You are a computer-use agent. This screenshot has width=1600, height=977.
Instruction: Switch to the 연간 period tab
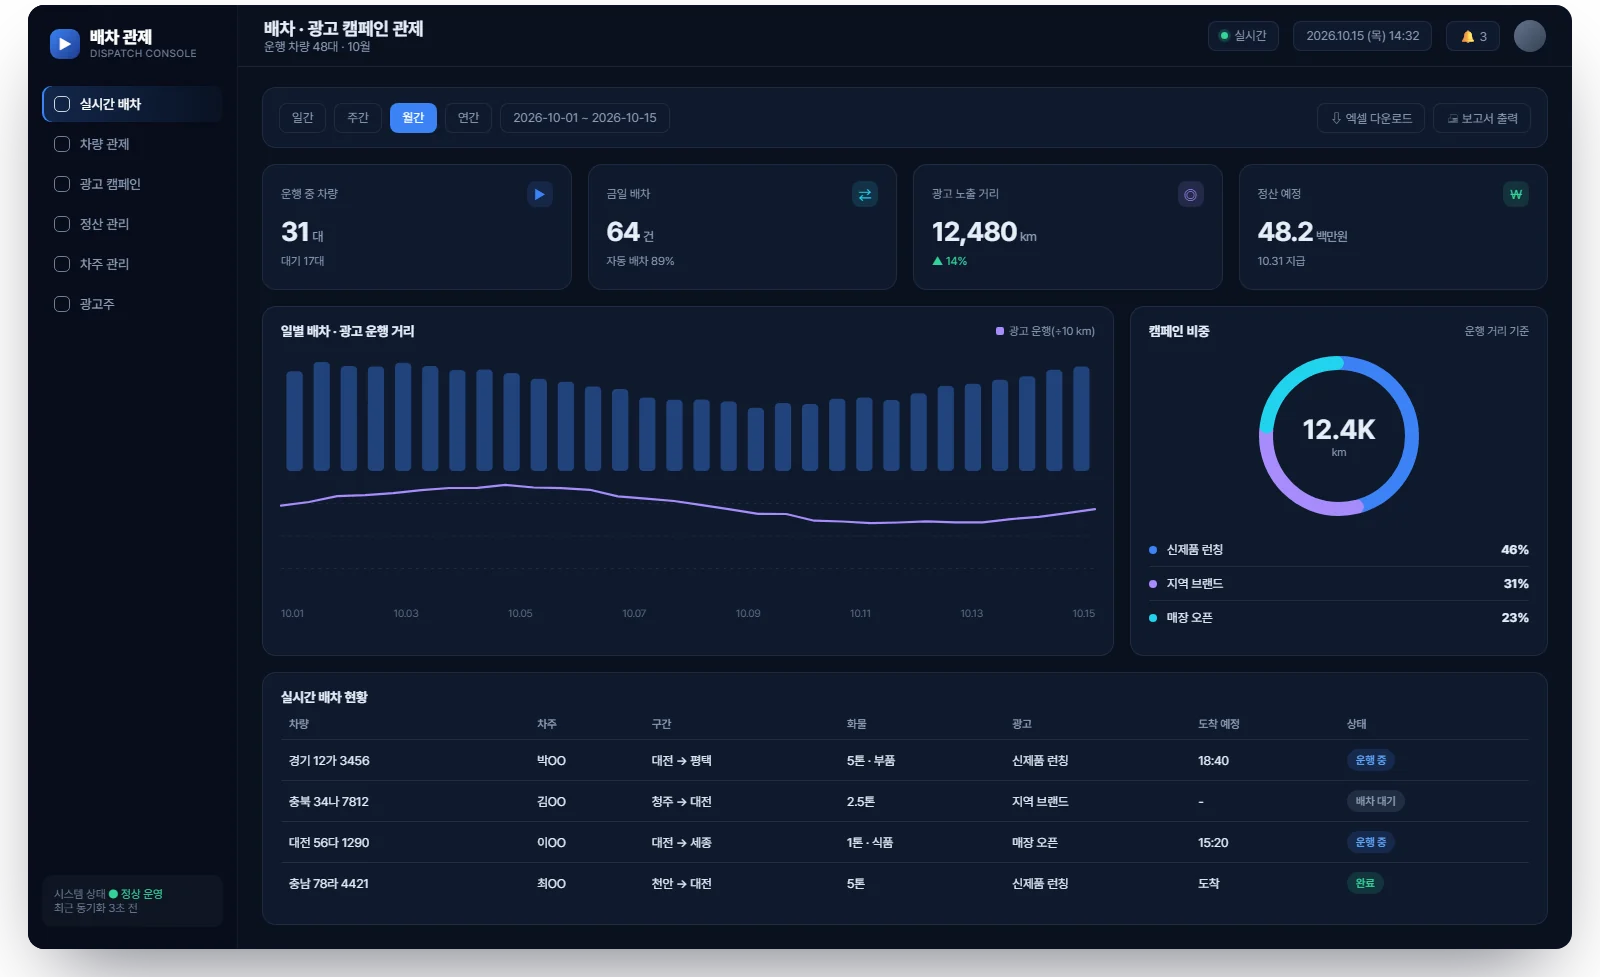click(x=468, y=118)
